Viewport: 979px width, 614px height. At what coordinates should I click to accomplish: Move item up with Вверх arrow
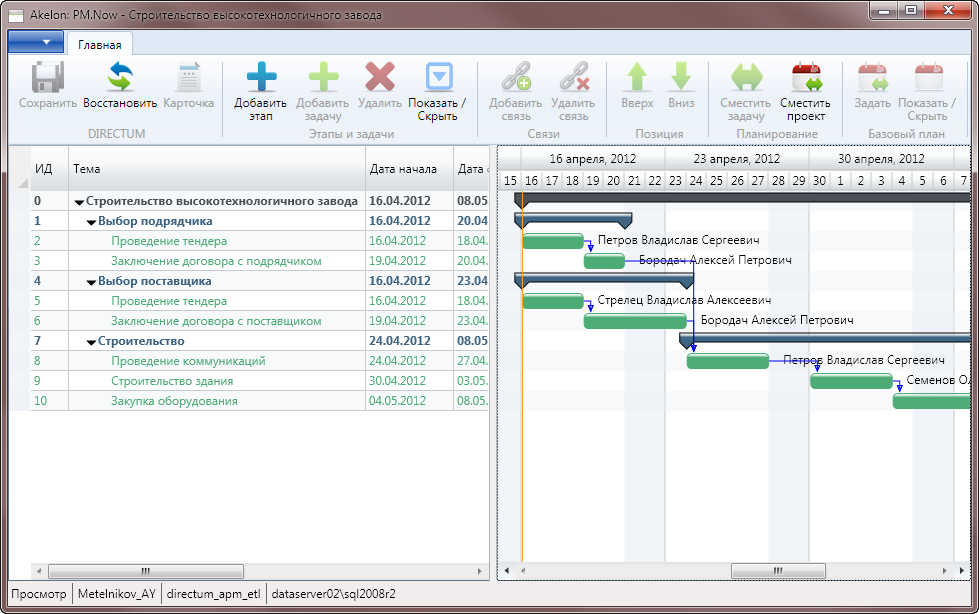point(637,77)
